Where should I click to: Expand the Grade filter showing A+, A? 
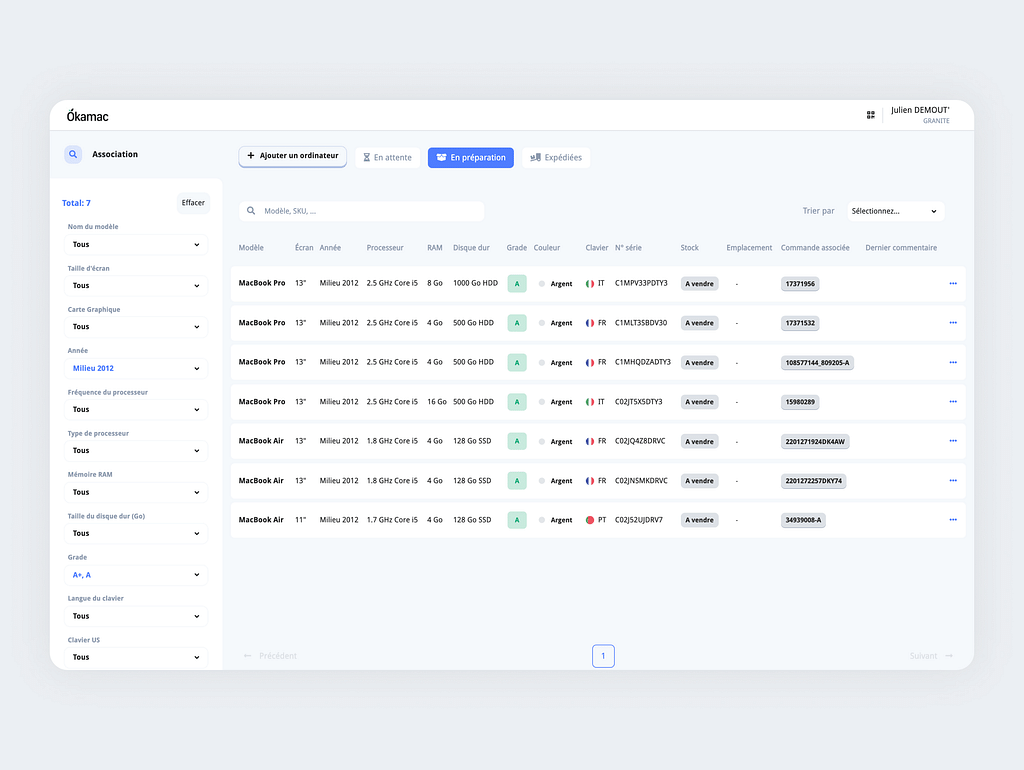[137, 575]
